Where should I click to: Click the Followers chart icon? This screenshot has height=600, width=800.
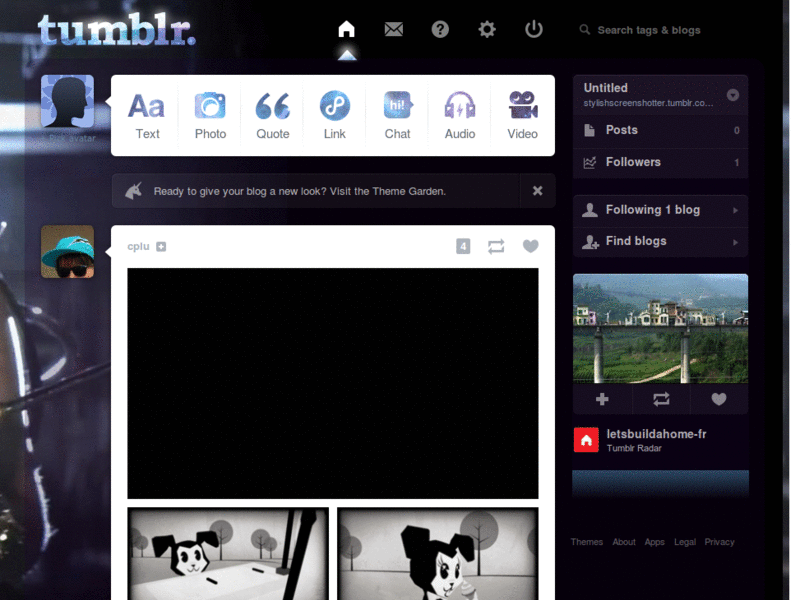pyautogui.click(x=589, y=163)
